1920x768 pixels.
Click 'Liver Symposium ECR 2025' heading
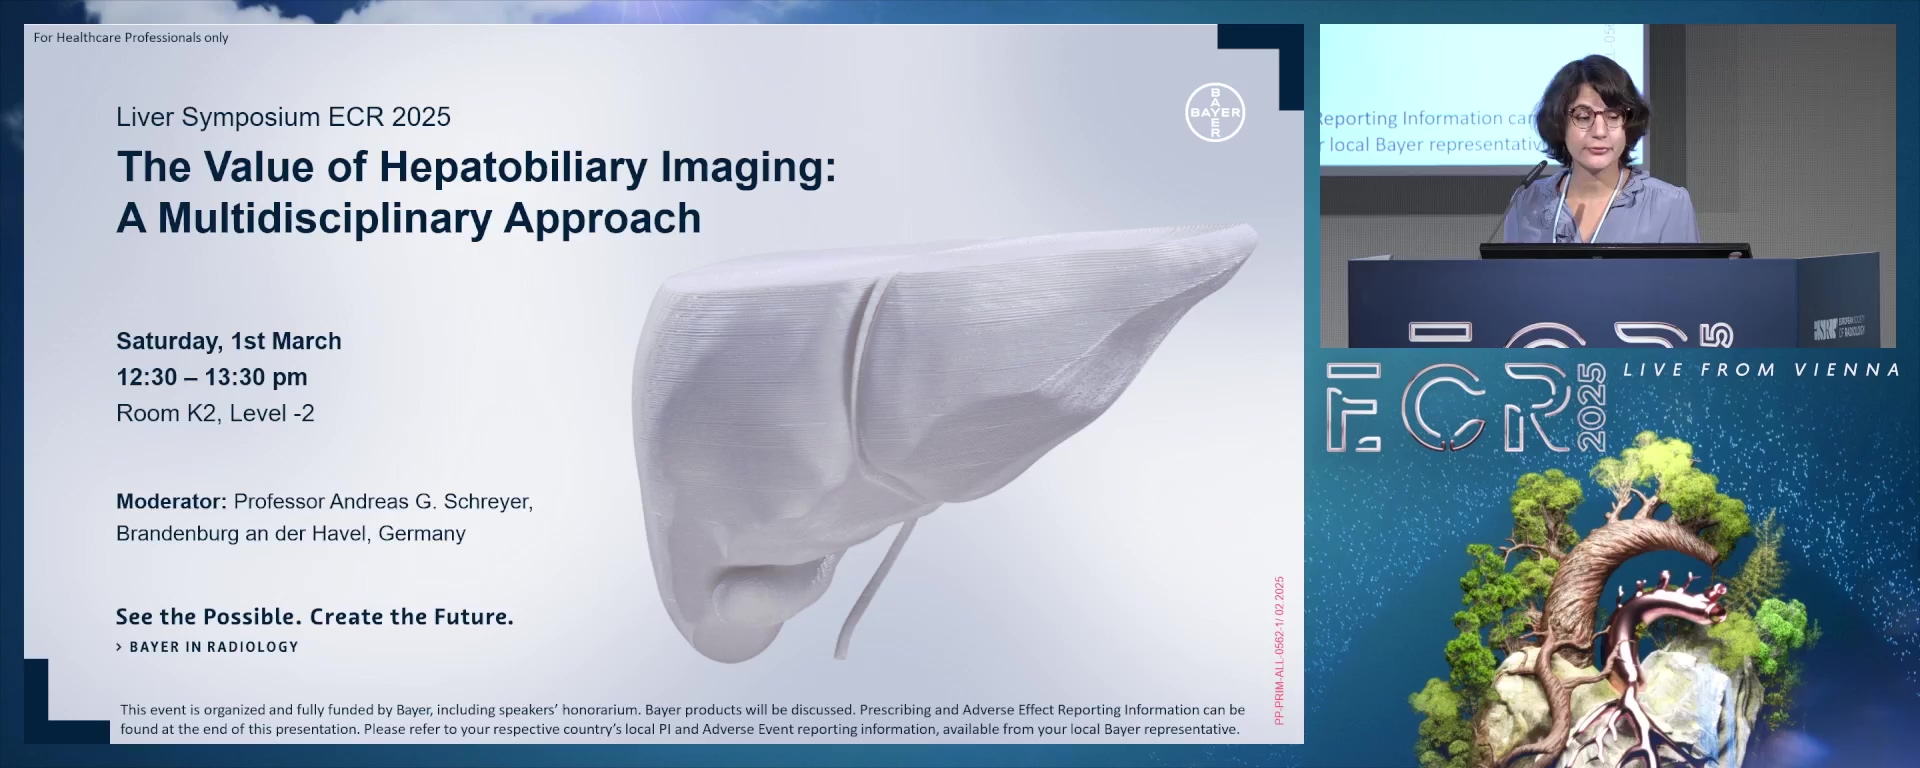coord(283,117)
